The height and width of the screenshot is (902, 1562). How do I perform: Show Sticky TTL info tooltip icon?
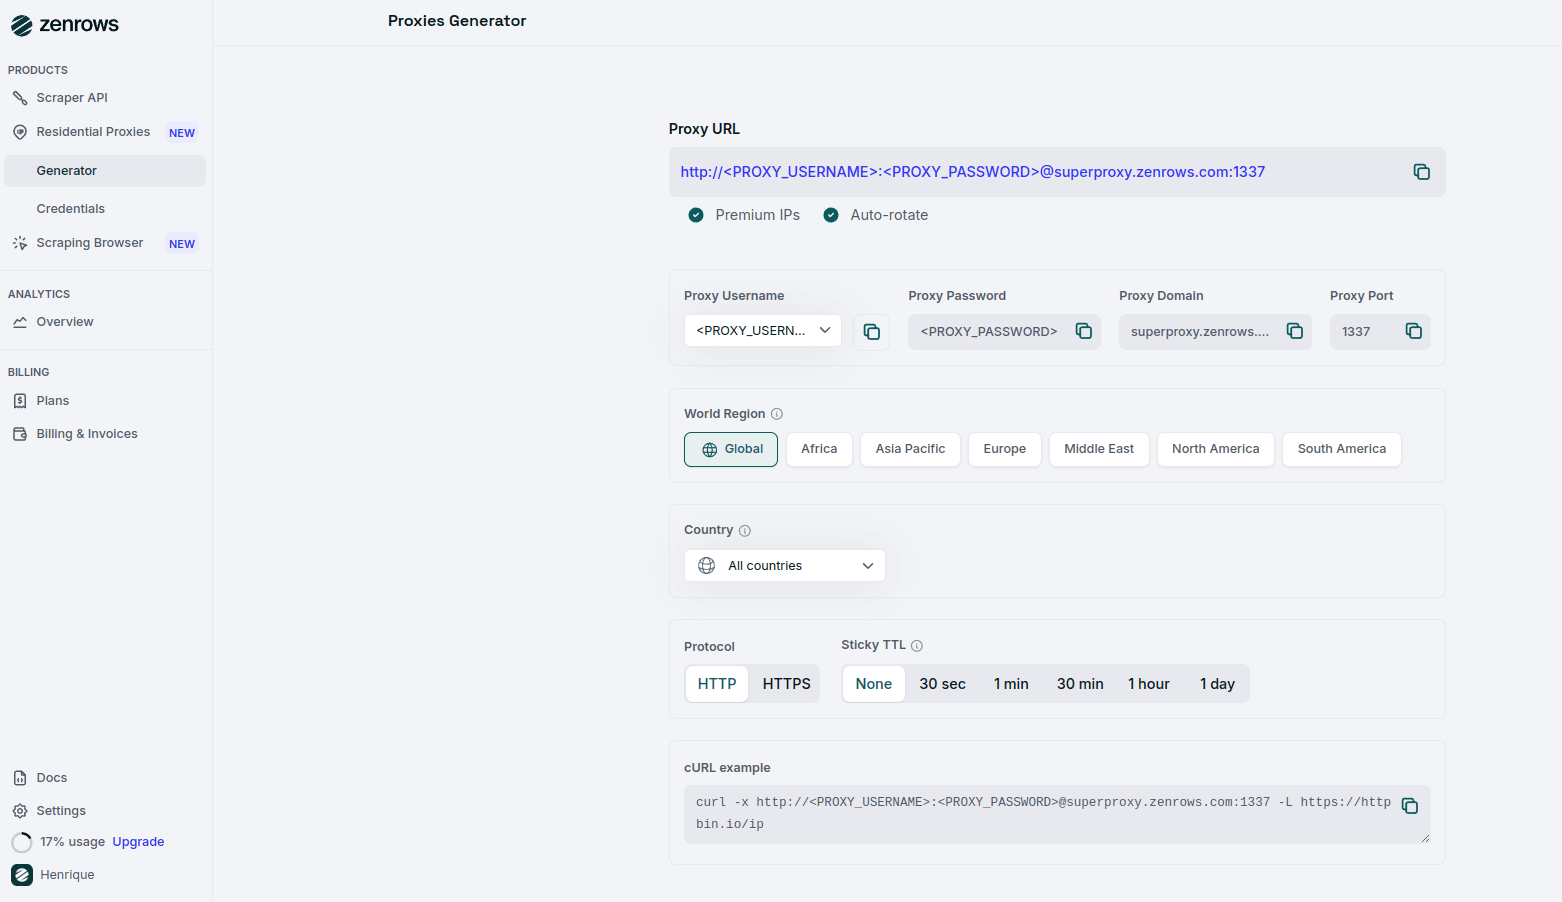[x=917, y=646]
